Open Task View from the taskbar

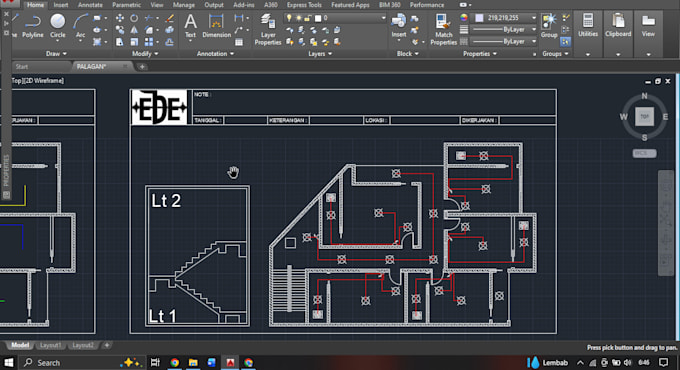(155, 363)
